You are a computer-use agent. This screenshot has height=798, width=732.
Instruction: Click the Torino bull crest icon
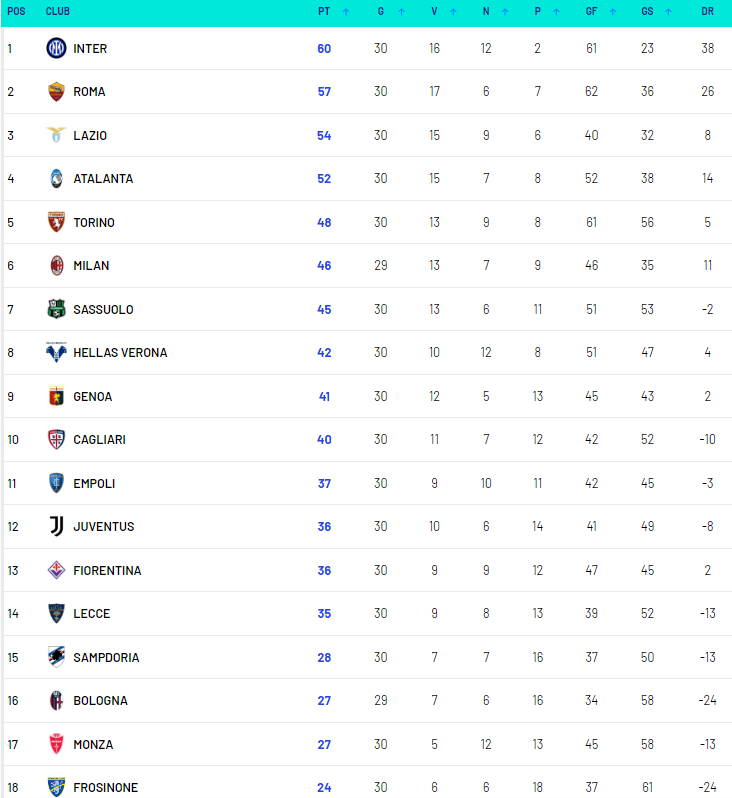[56, 222]
